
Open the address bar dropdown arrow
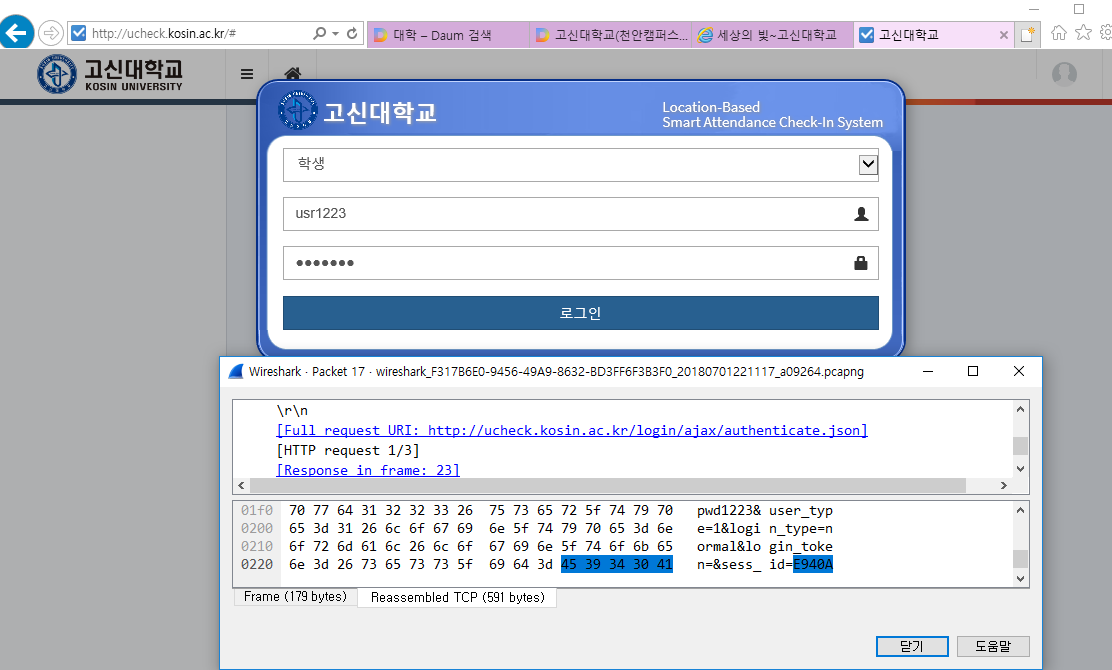click(335, 33)
